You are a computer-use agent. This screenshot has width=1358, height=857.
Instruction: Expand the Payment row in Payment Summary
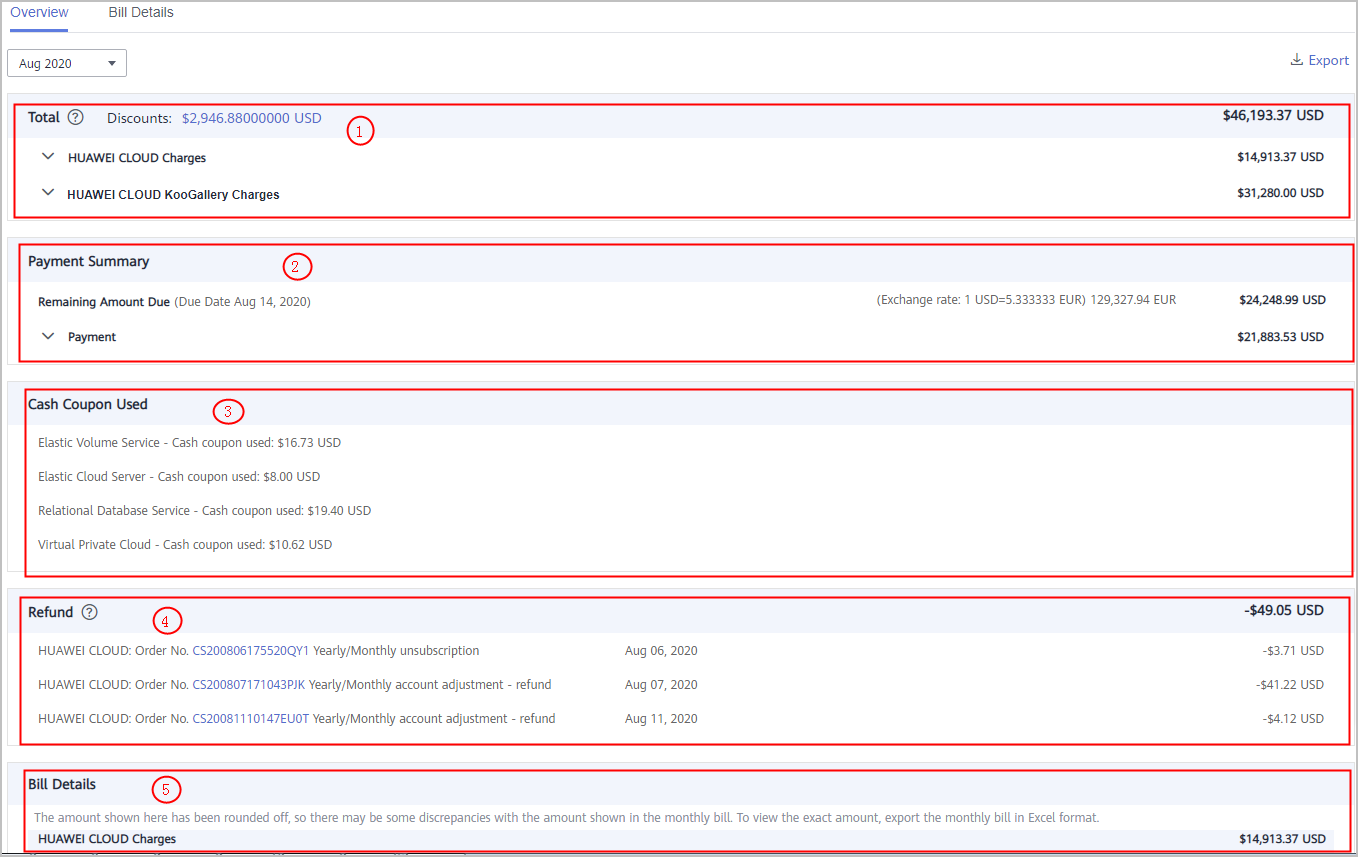point(48,337)
